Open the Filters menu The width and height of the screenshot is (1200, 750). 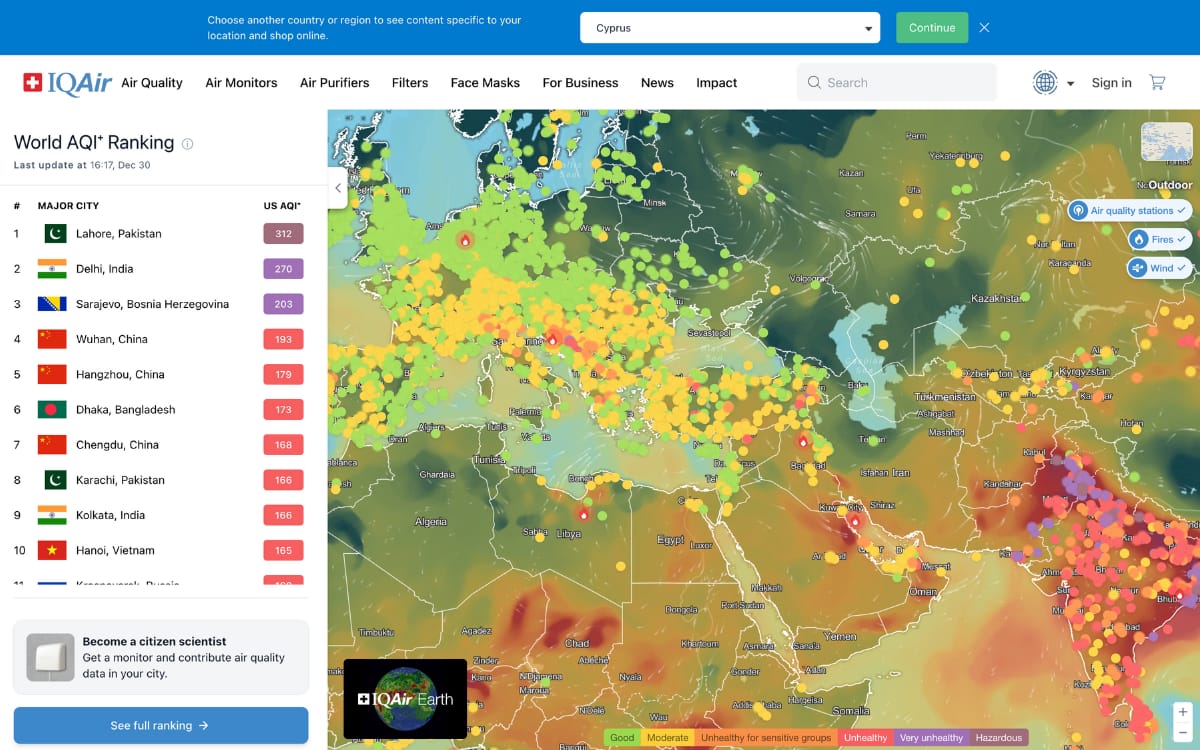410,83
